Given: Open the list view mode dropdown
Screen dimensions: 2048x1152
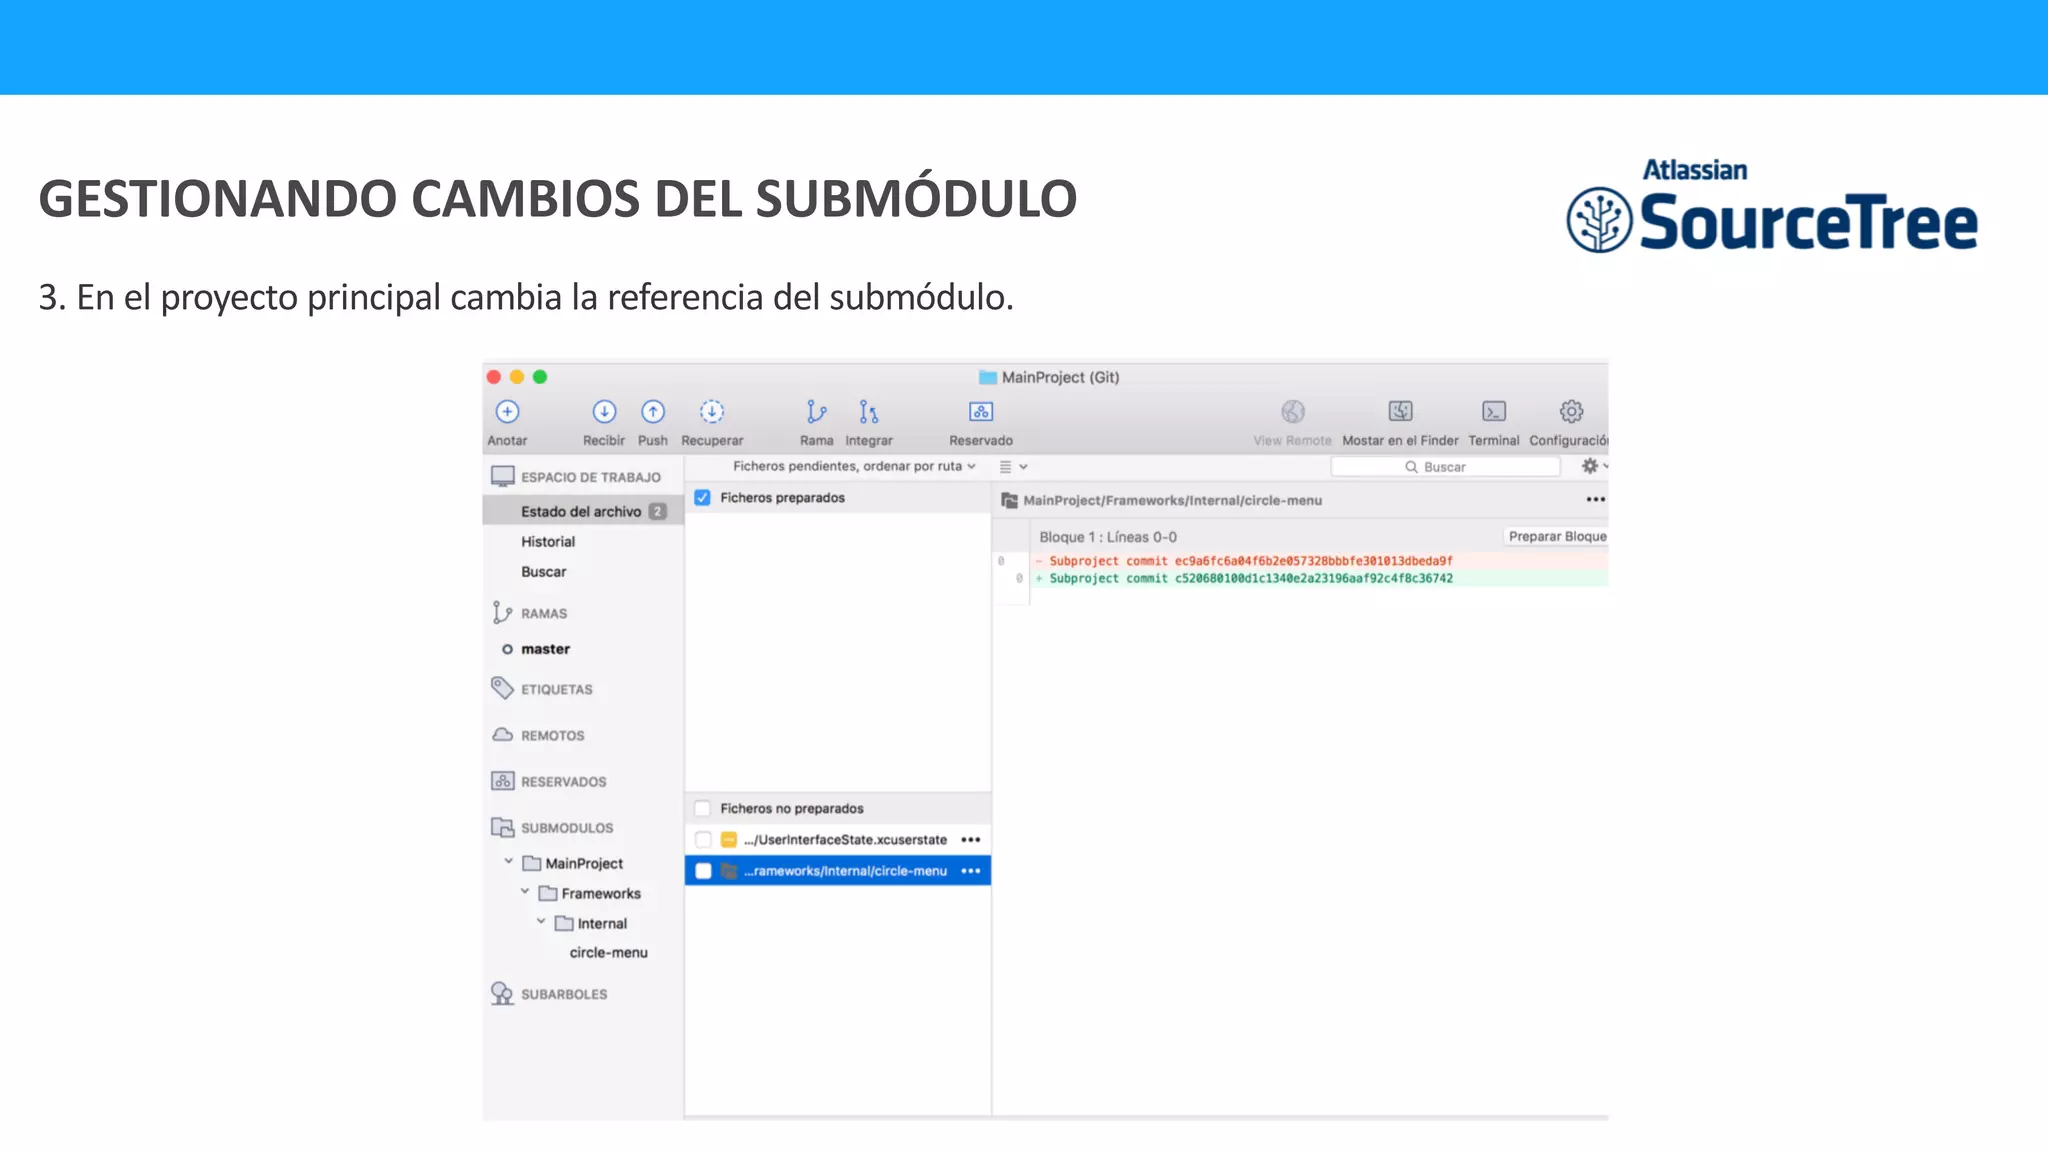Looking at the screenshot, I should pos(1013,467).
